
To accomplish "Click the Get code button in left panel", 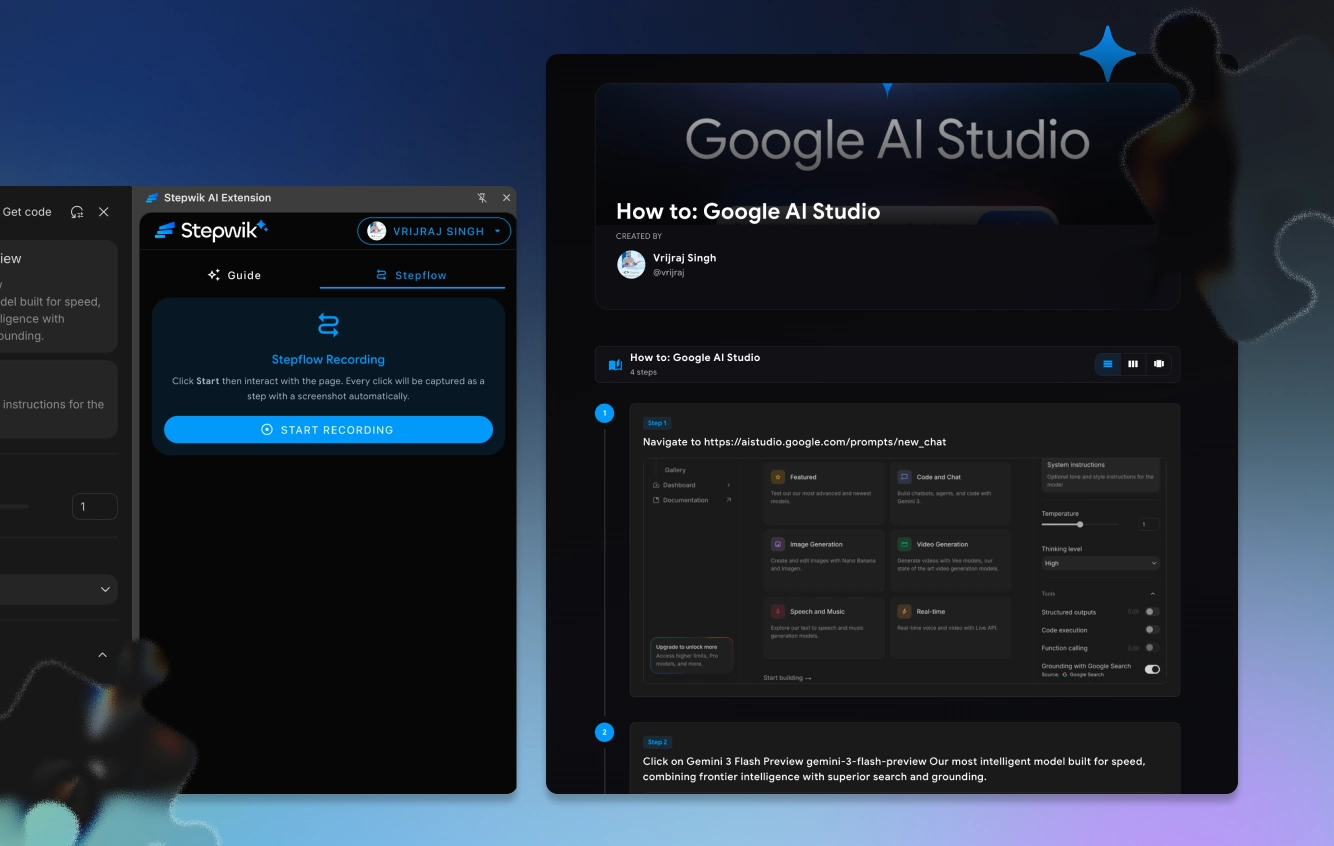I will (x=27, y=212).
